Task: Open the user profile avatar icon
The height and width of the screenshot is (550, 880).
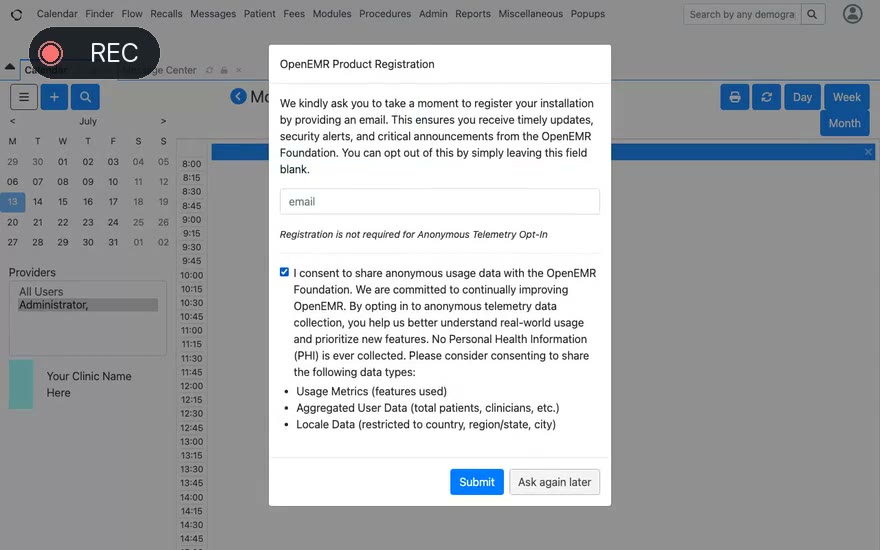Action: 852,14
